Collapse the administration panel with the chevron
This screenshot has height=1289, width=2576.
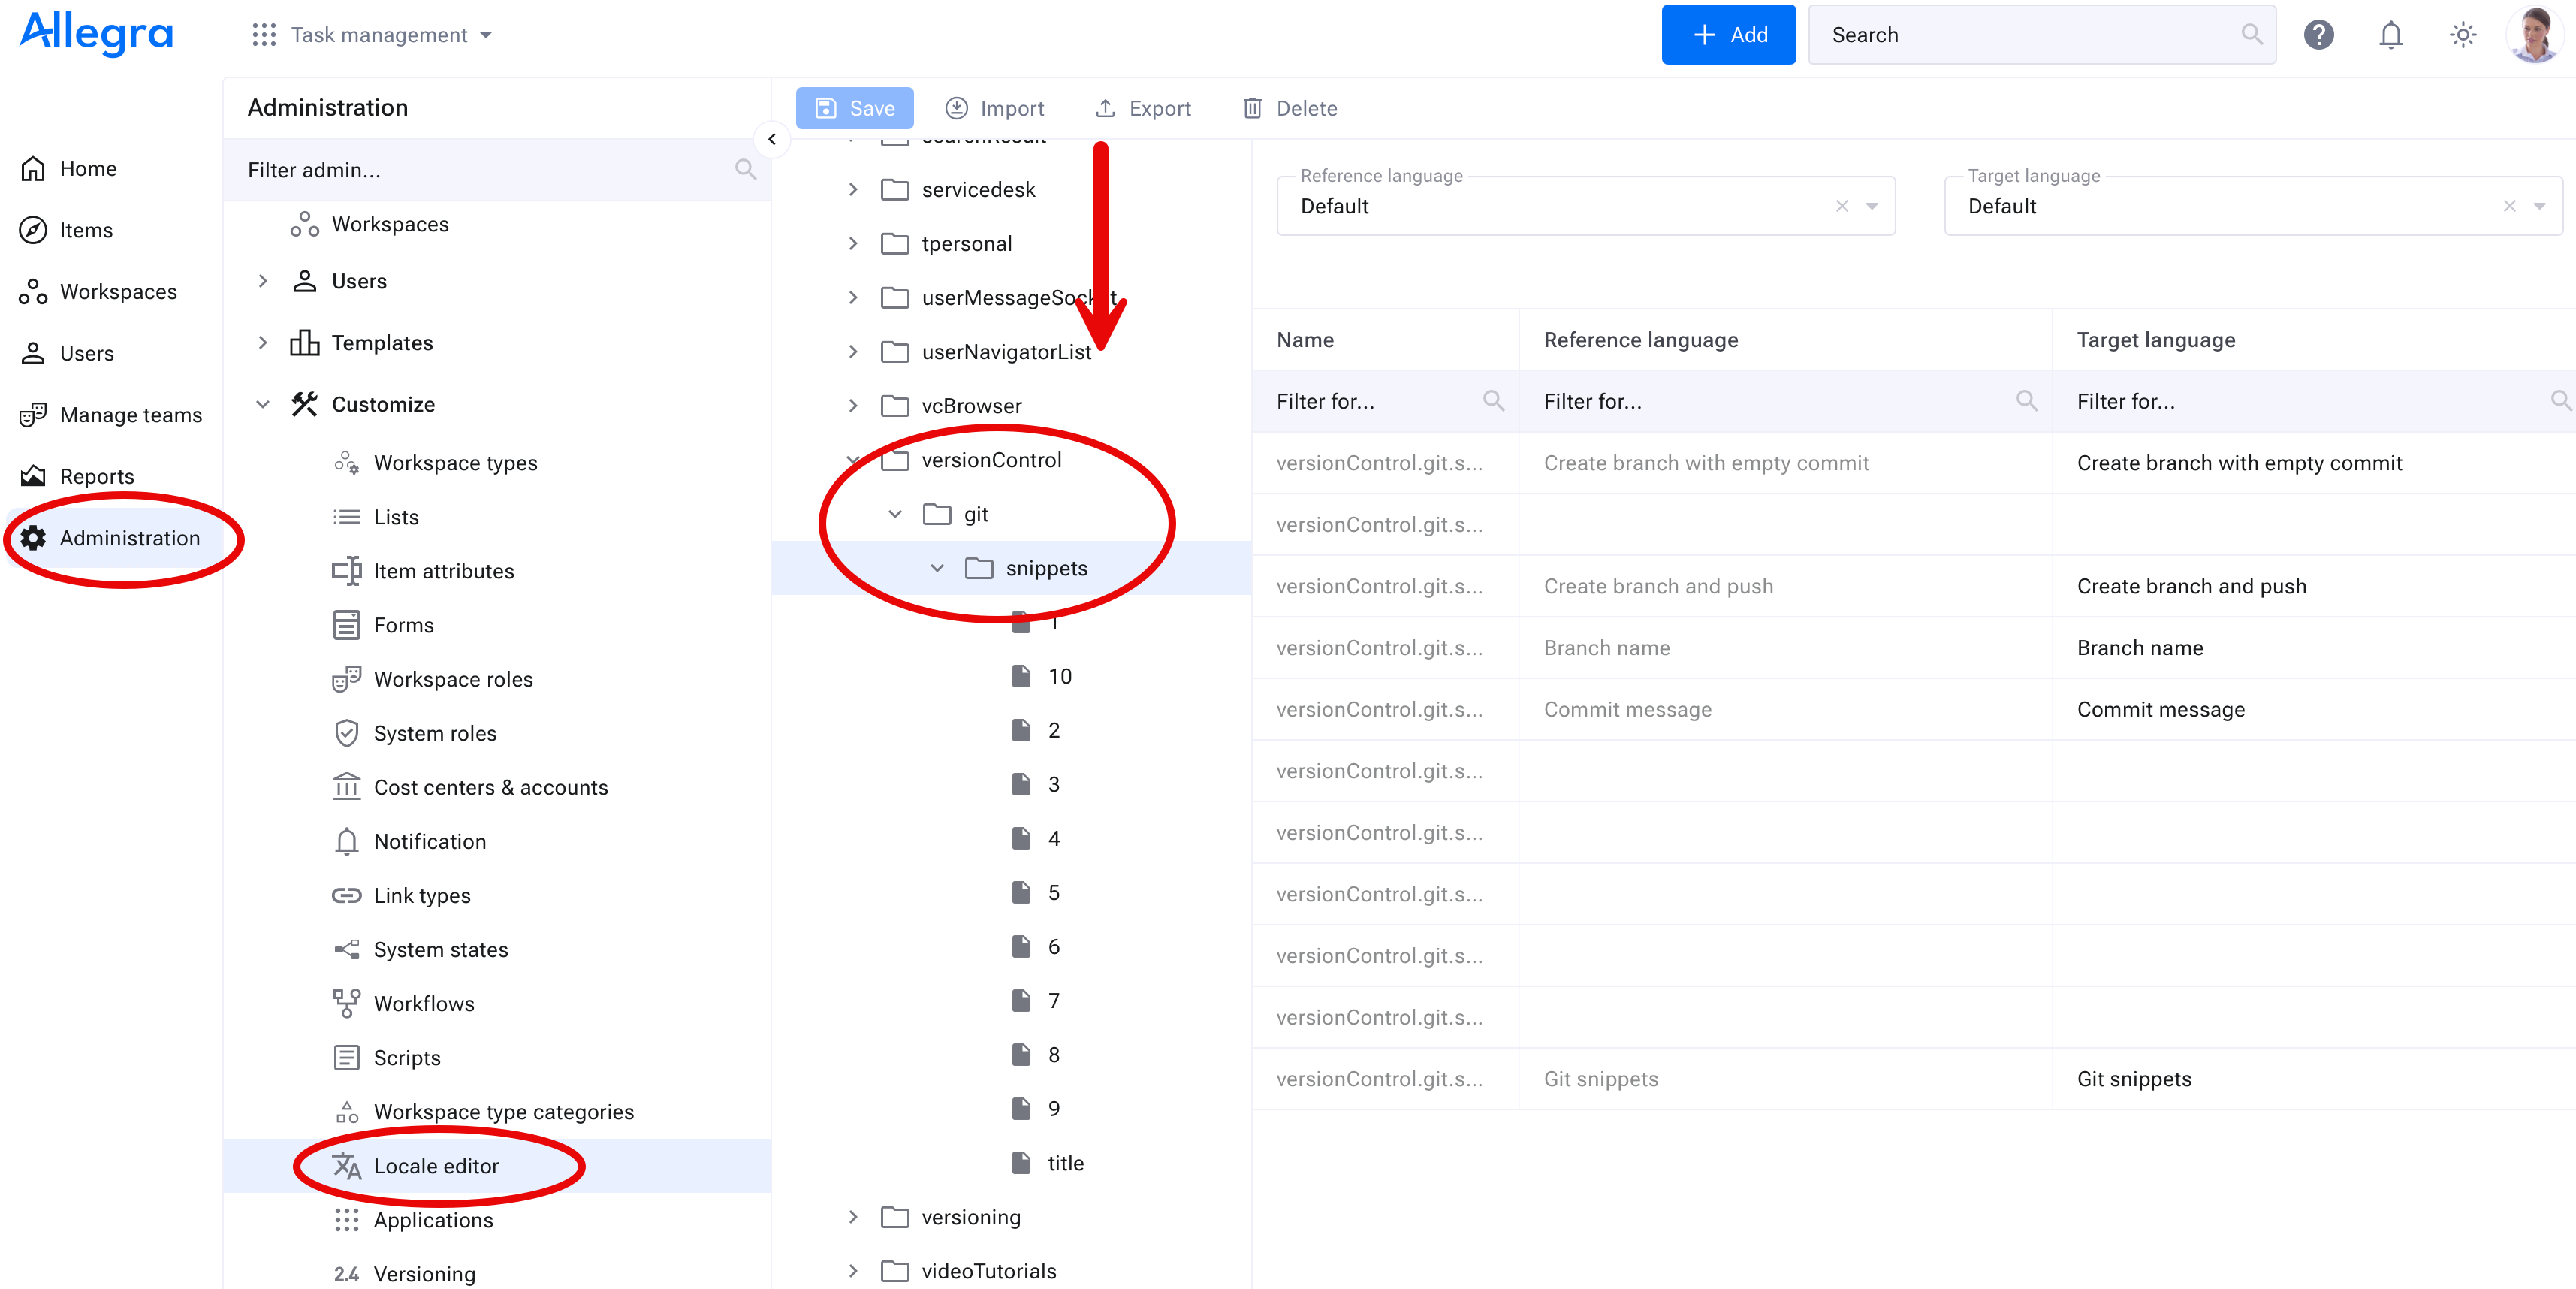(x=772, y=139)
